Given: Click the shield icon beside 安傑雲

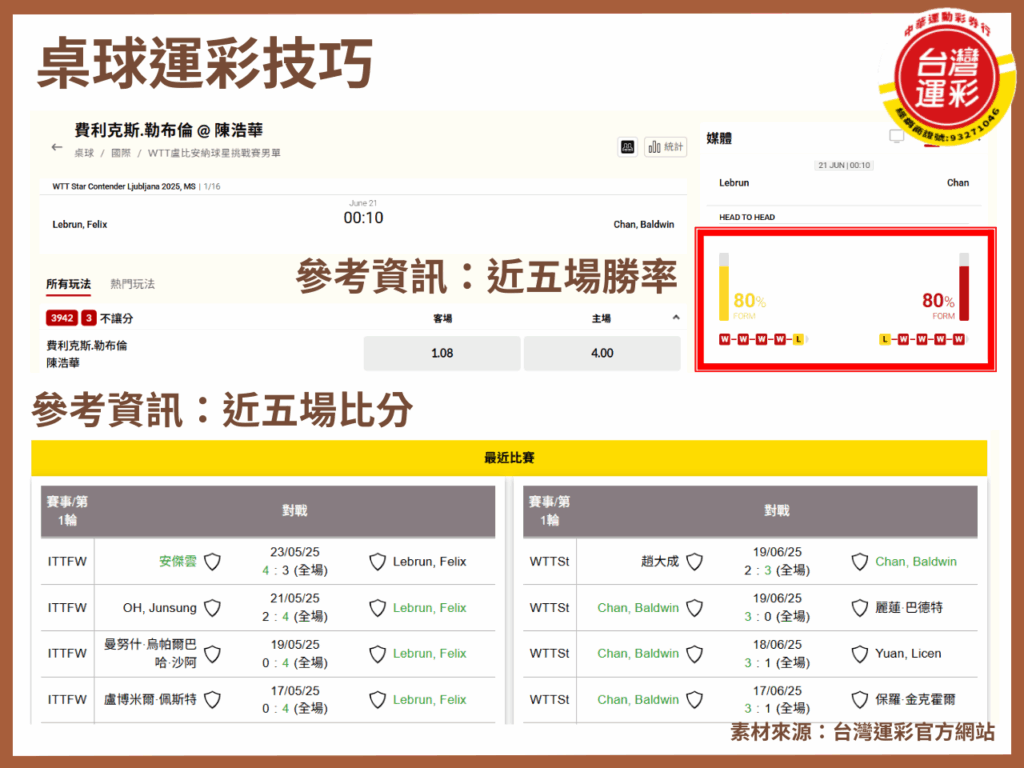Looking at the screenshot, I should coord(212,562).
